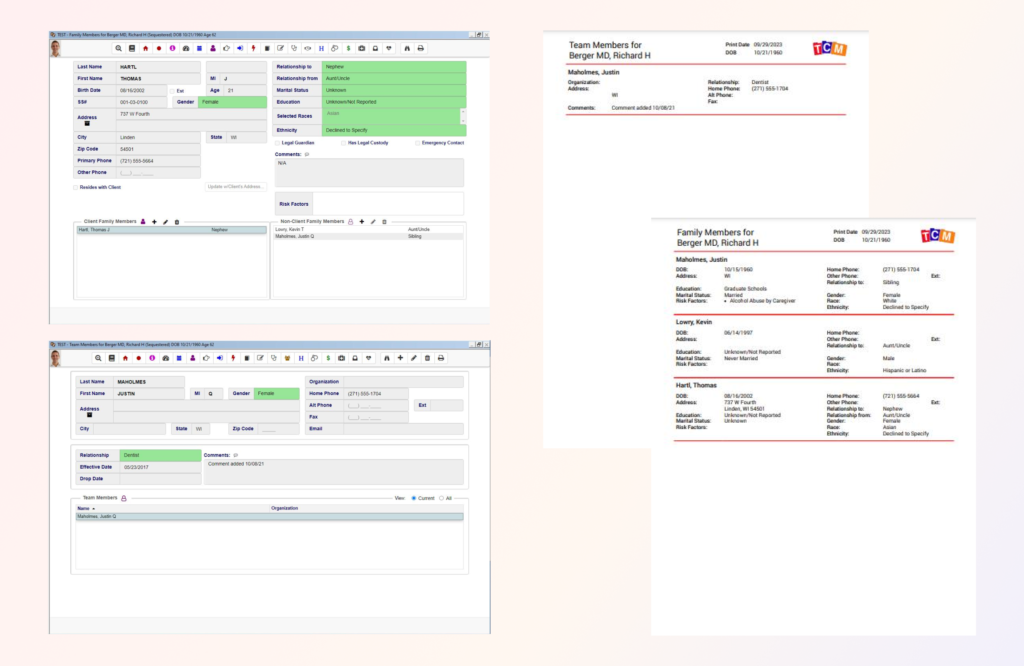1024x666 pixels.
Task: Select the dollar sign billing icon
Action: tap(348, 47)
